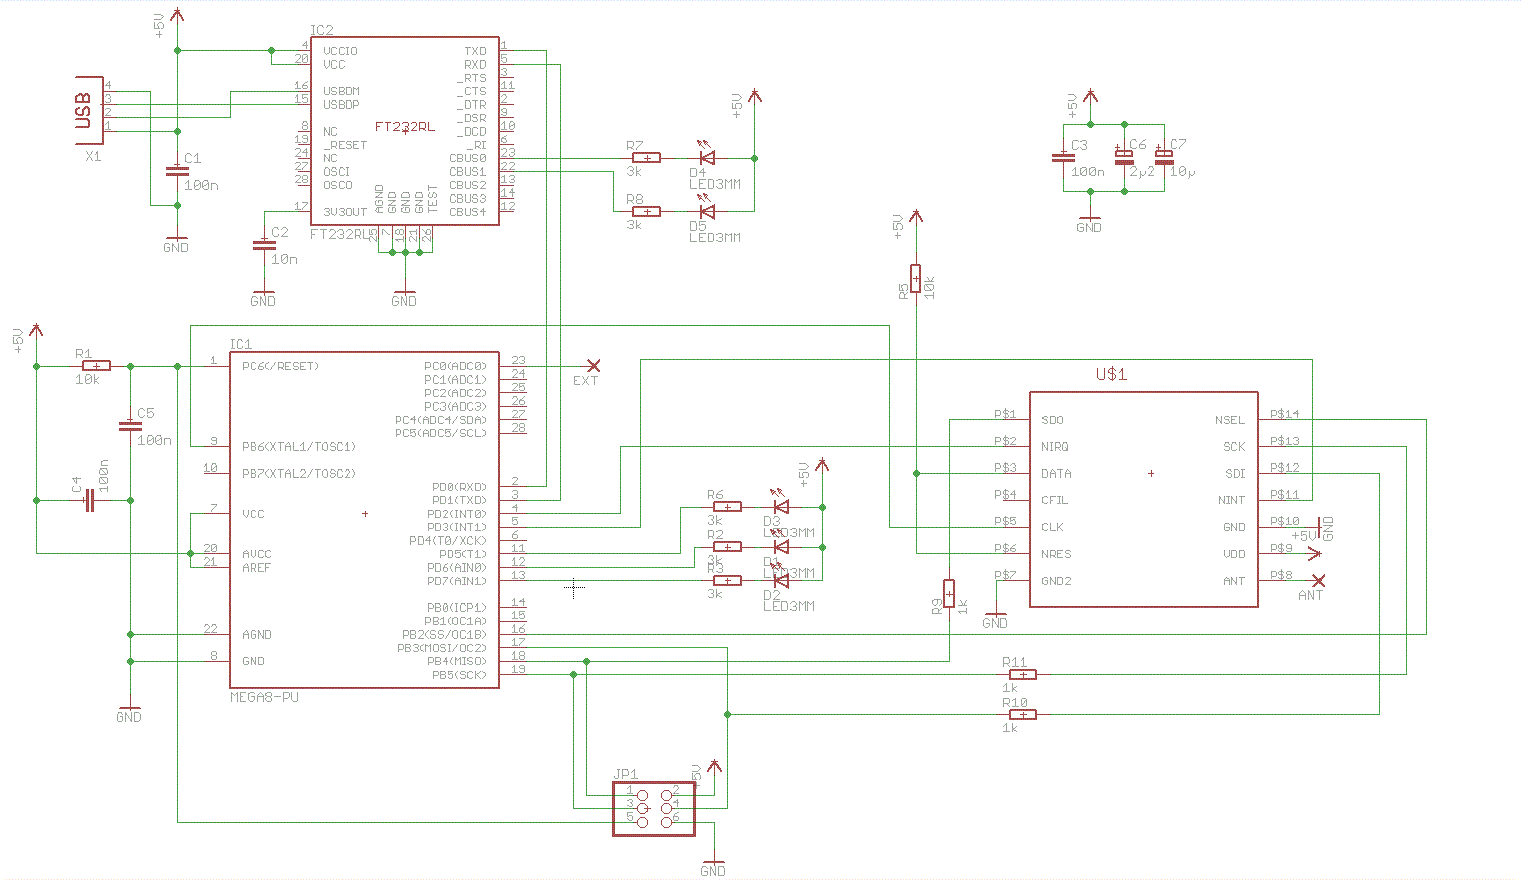Click the IC2 part label
The image size is (1522, 880).
tap(322, 31)
